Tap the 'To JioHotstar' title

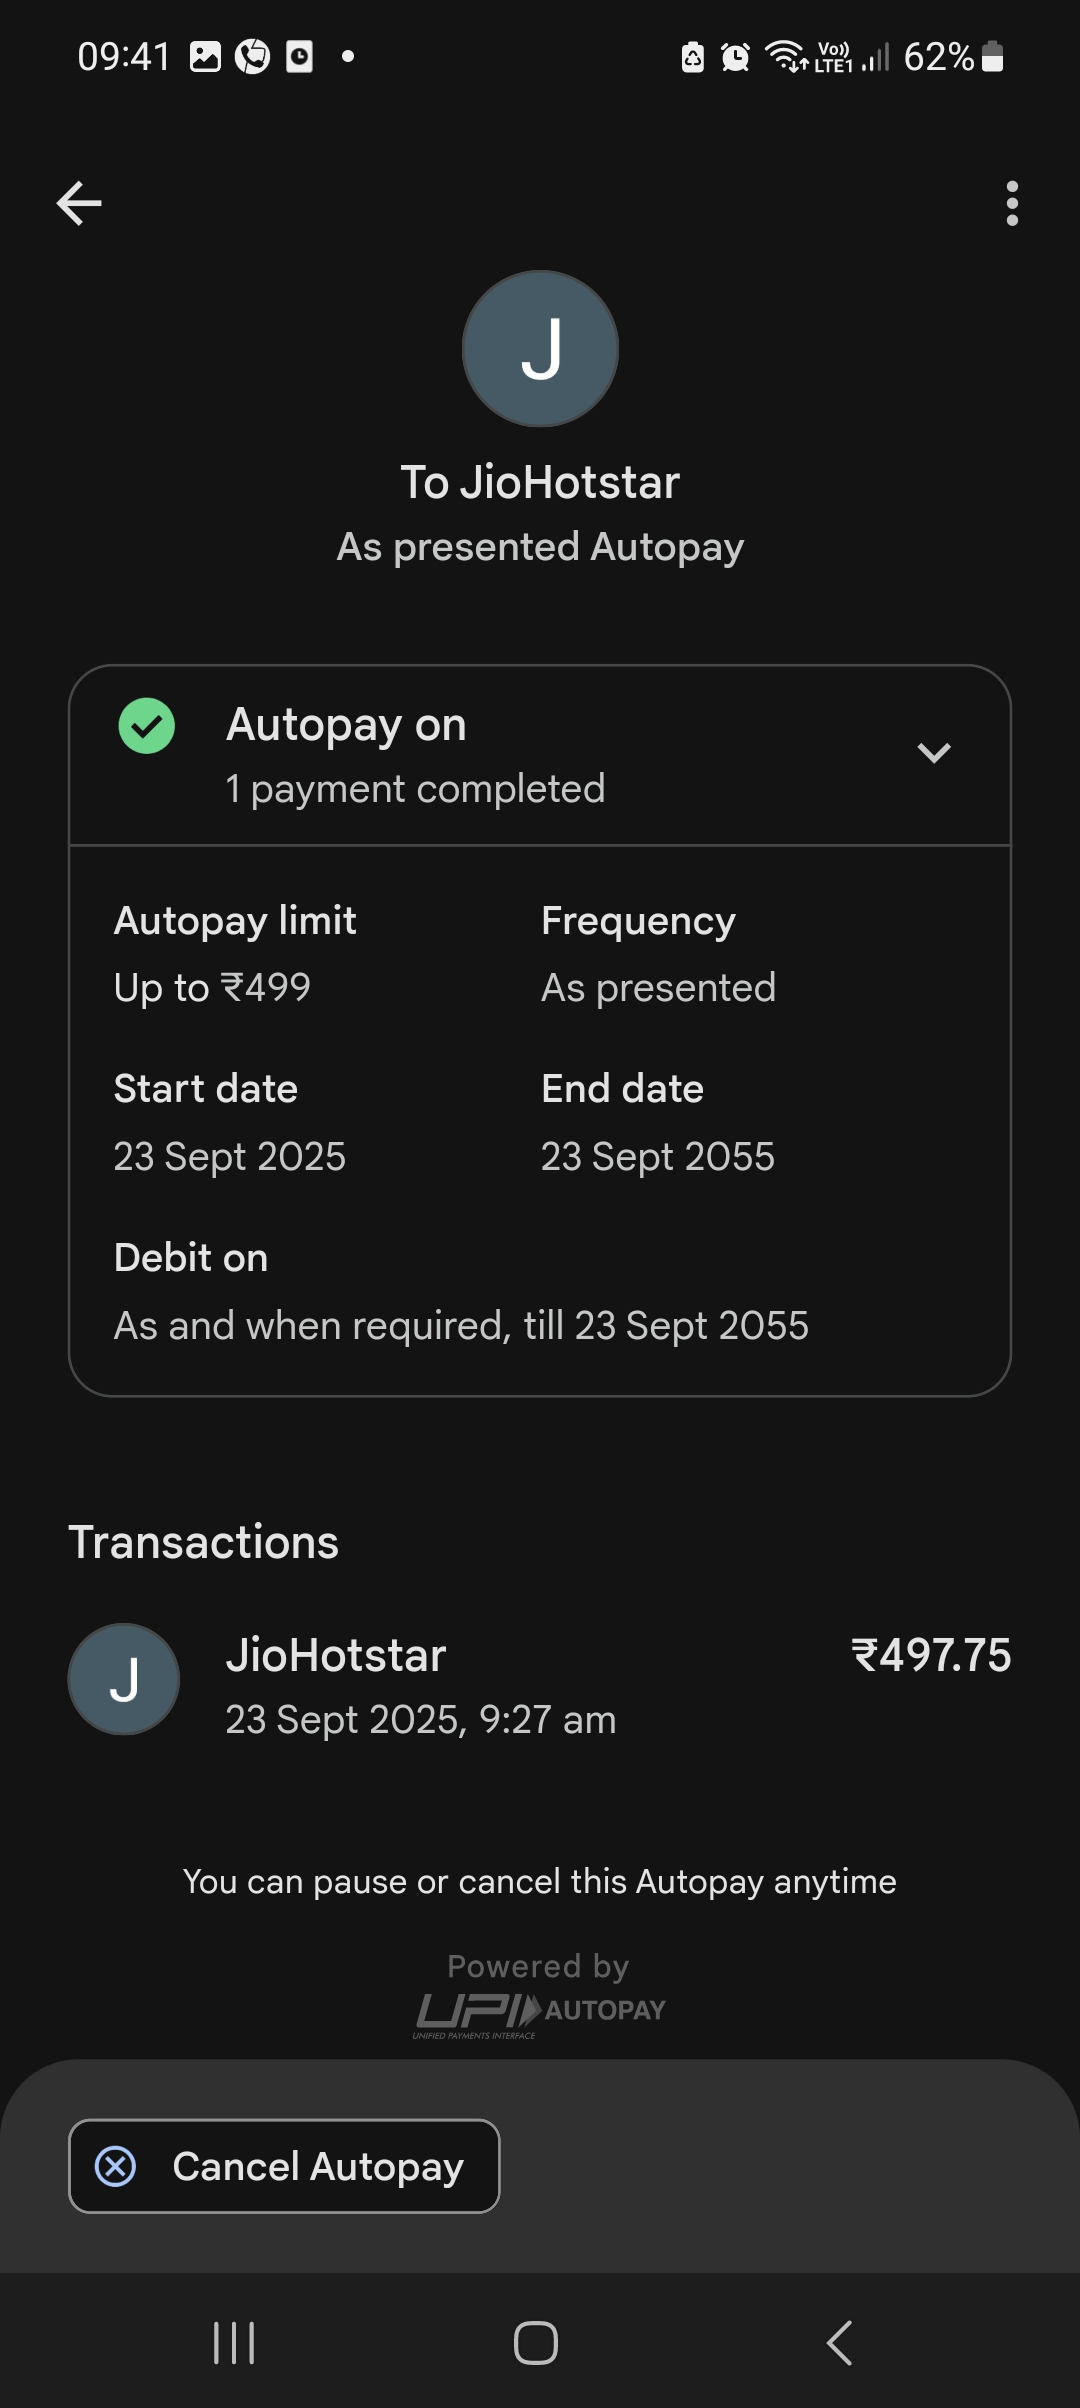[x=540, y=483]
